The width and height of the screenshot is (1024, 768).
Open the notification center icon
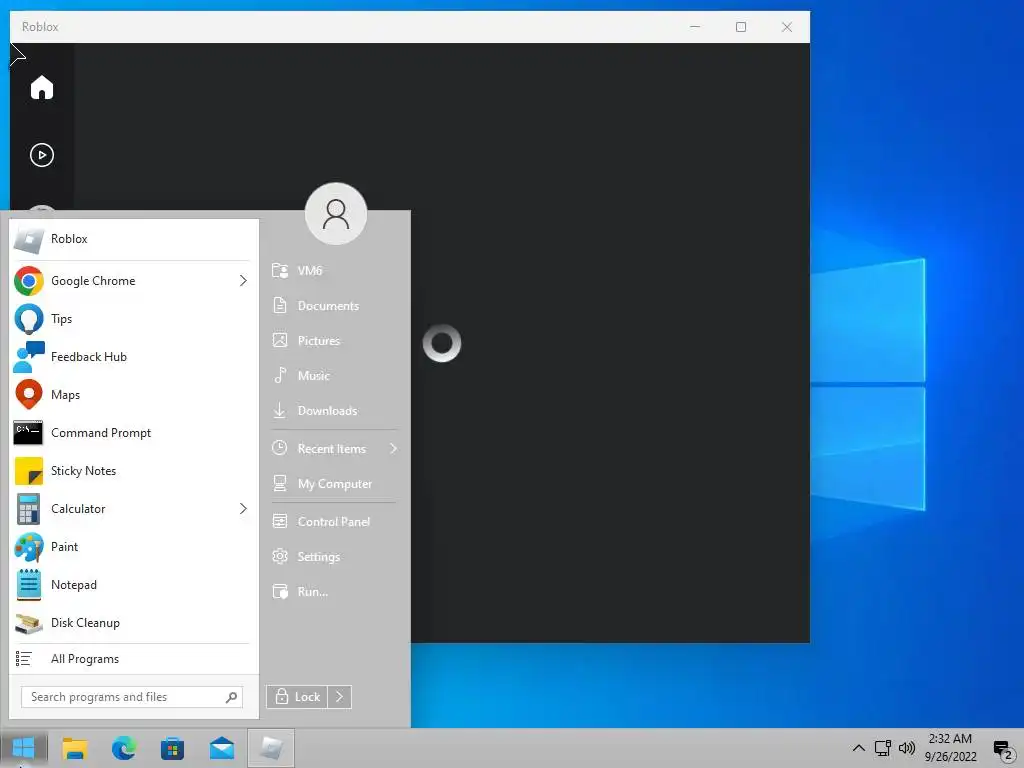pos(1002,749)
